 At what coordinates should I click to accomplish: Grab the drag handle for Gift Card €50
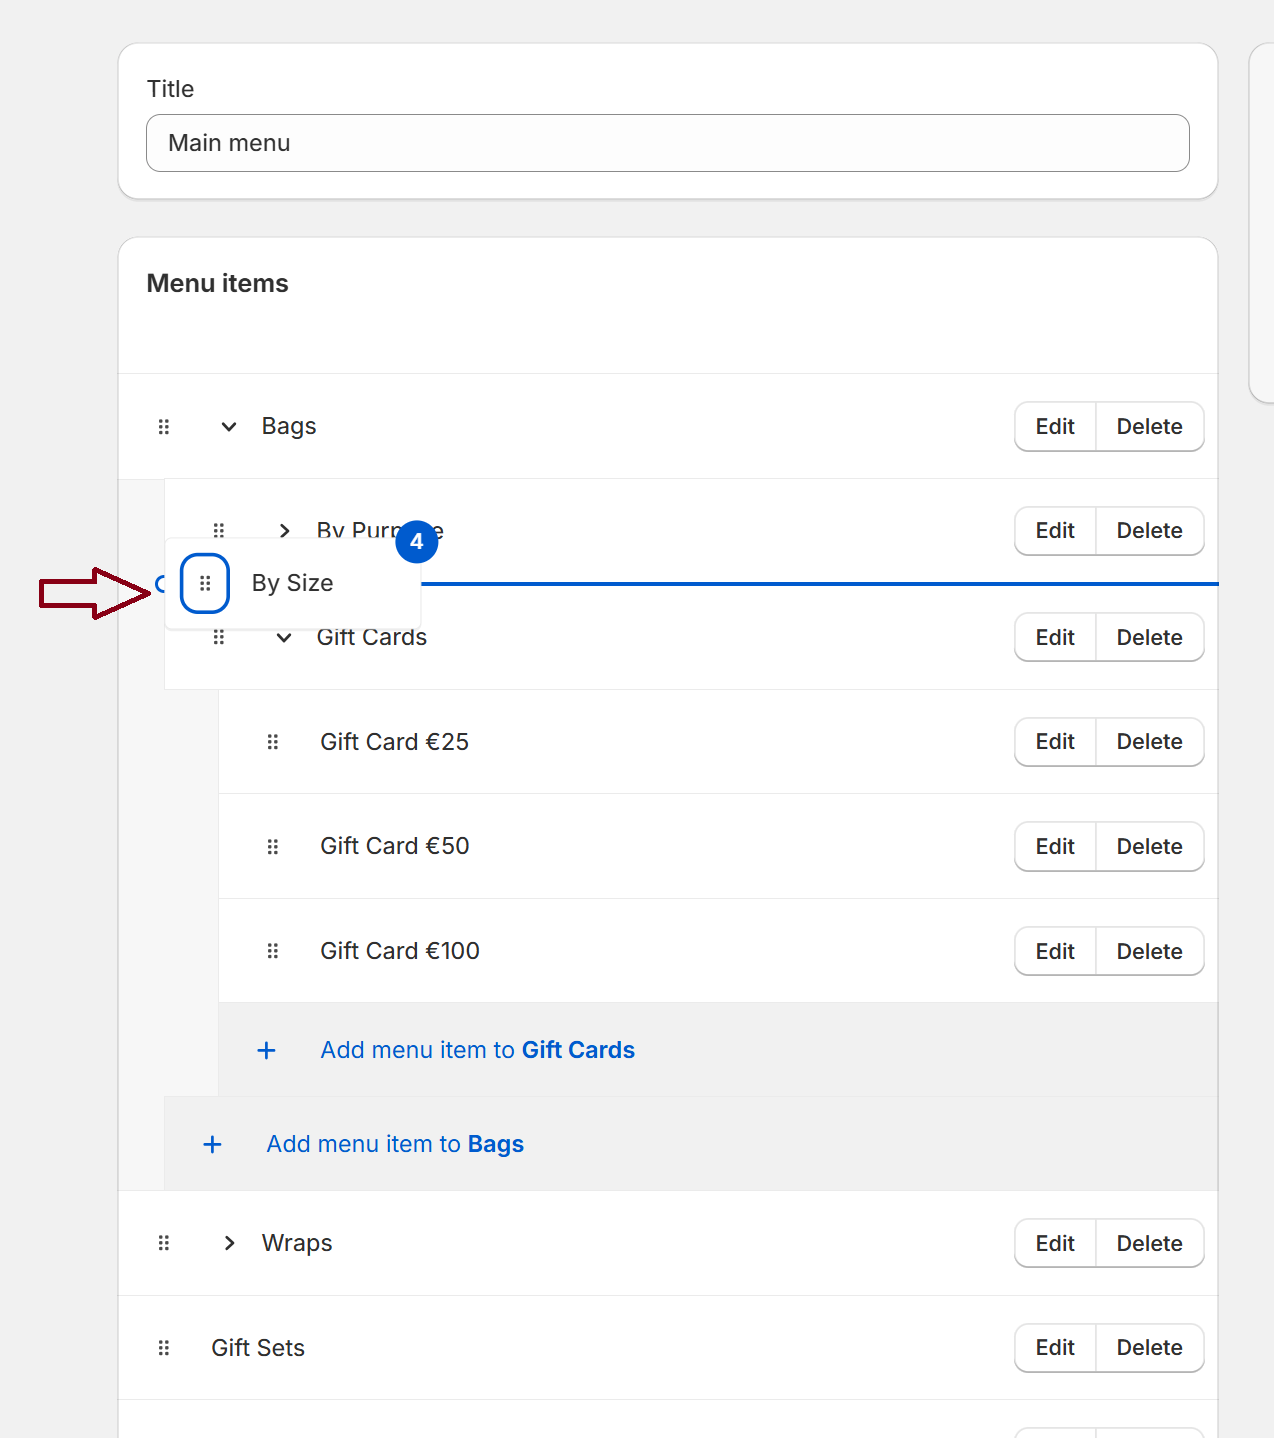pyautogui.click(x=273, y=846)
